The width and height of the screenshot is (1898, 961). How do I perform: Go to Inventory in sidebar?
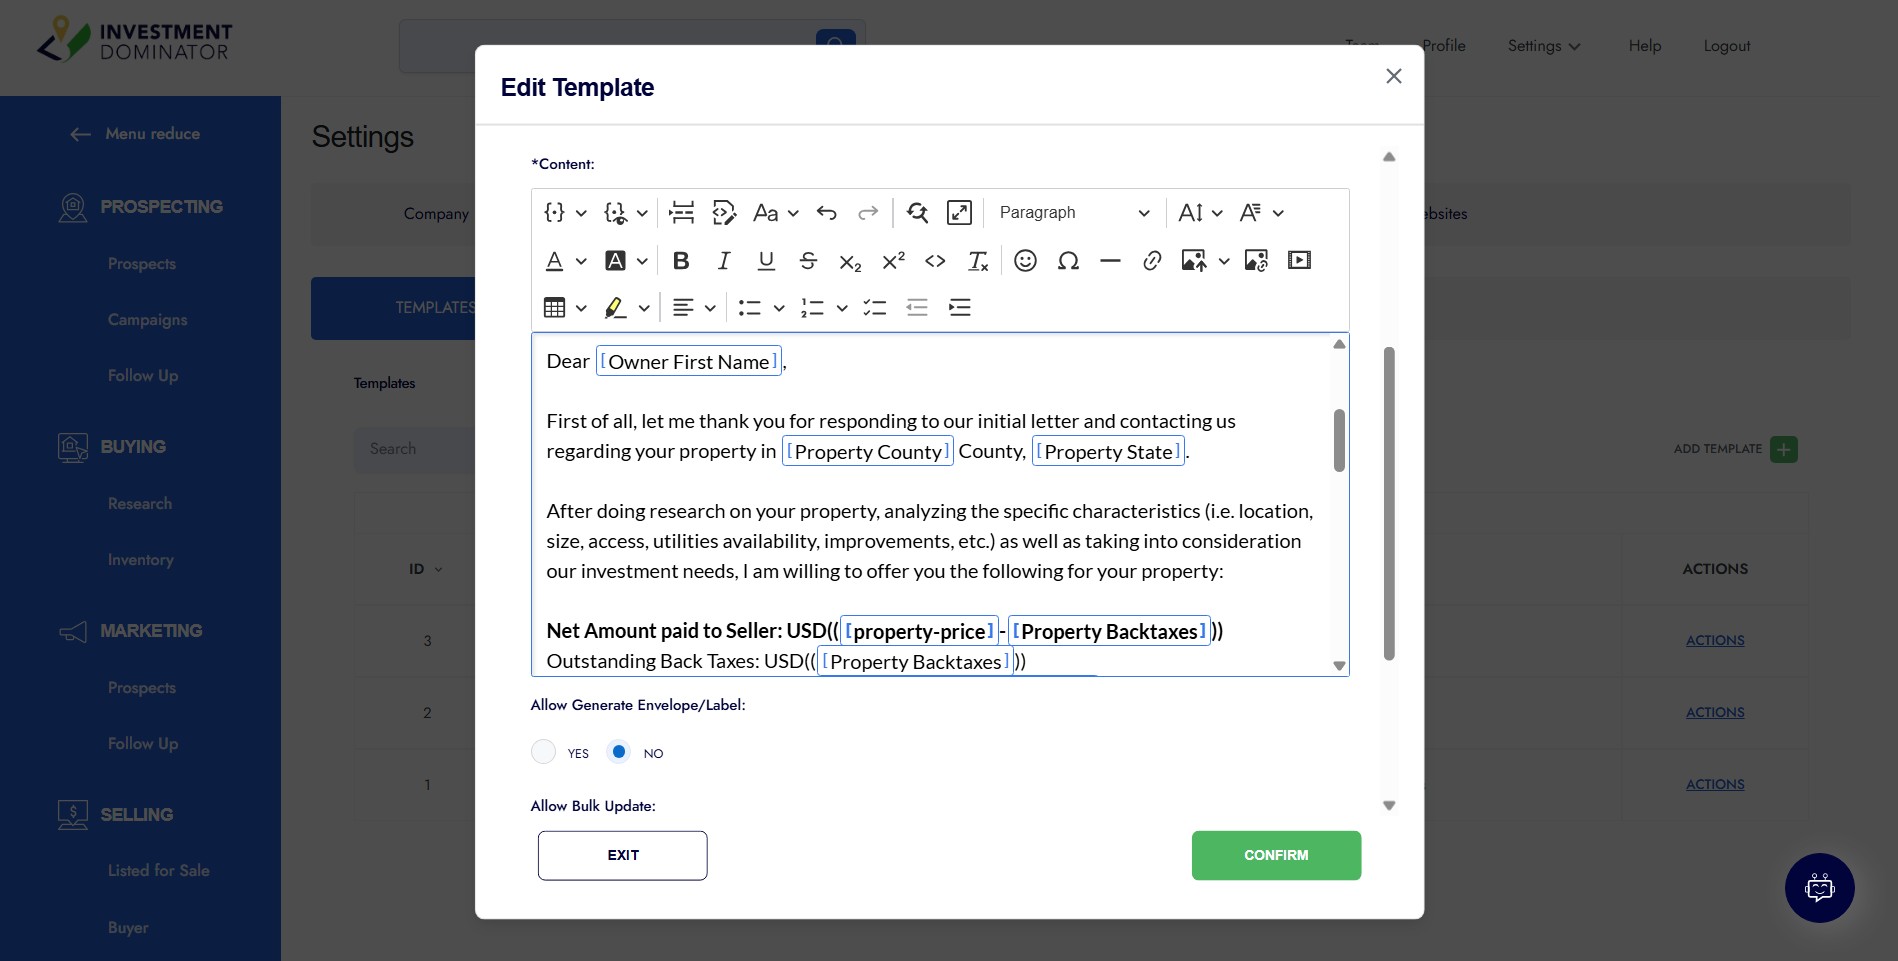coord(141,560)
